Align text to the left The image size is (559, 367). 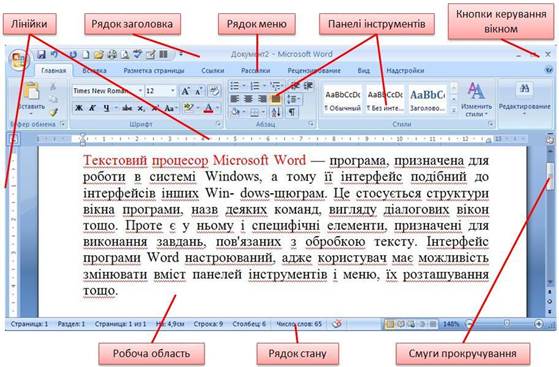[x=234, y=99]
